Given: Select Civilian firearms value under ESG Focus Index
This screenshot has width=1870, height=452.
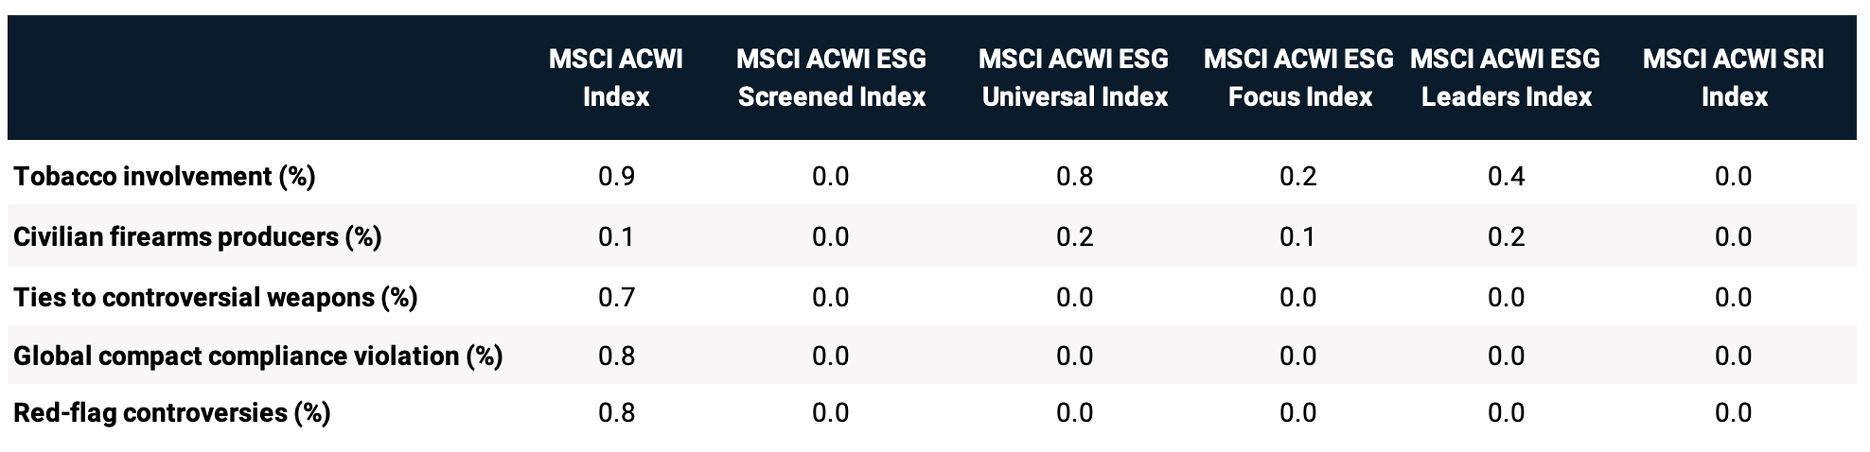Looking at the screenshot, I should coord(1298,237).
